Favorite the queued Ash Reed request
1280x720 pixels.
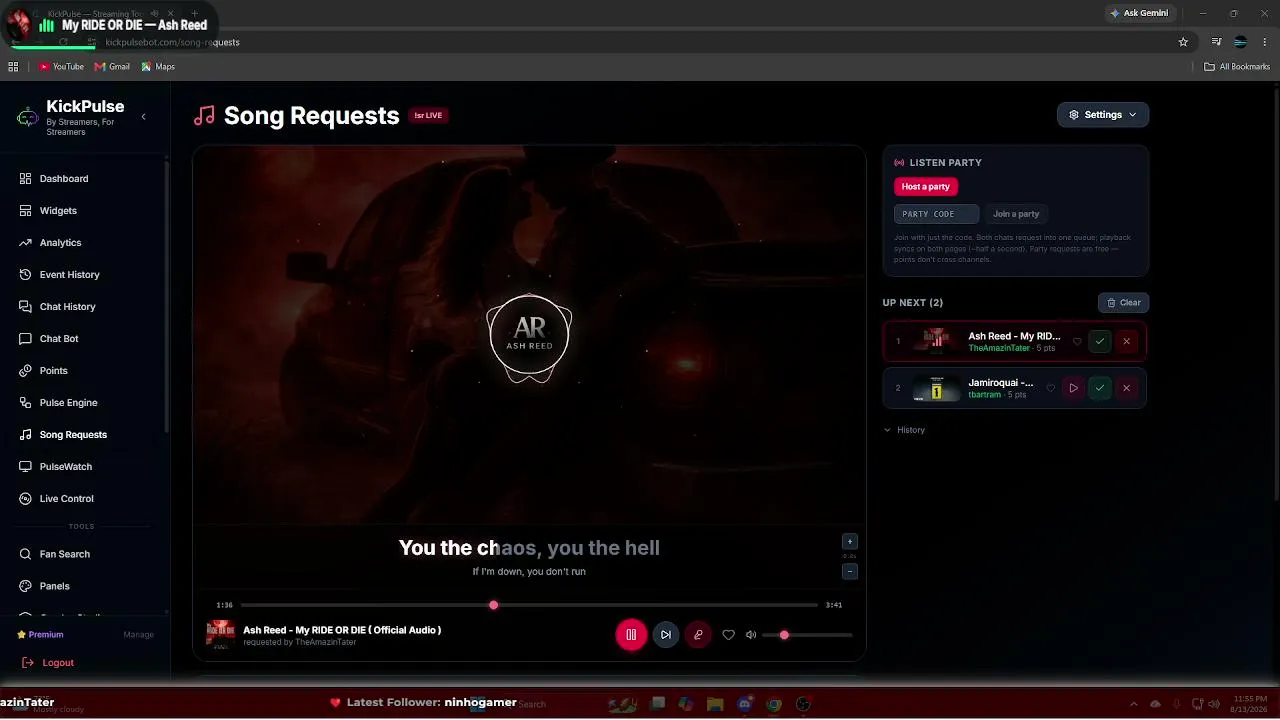(1077, 342)
